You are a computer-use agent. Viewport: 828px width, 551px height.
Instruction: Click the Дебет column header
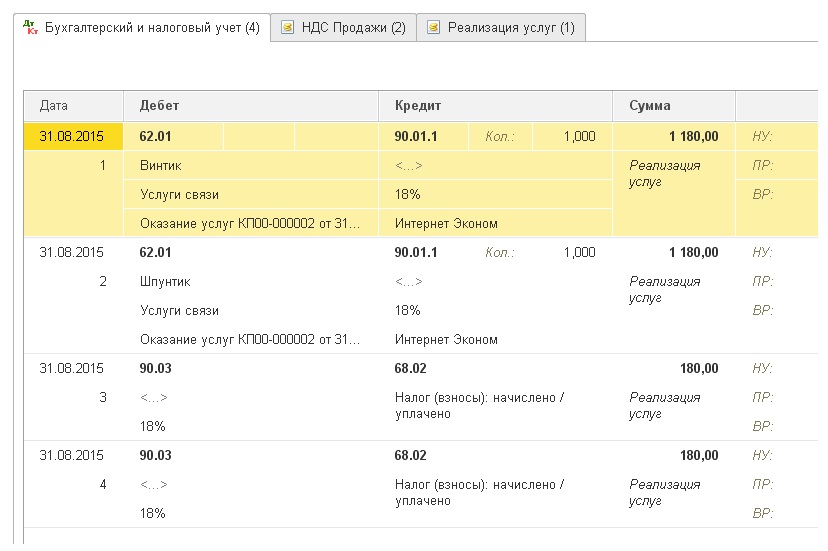pos(251,106)
